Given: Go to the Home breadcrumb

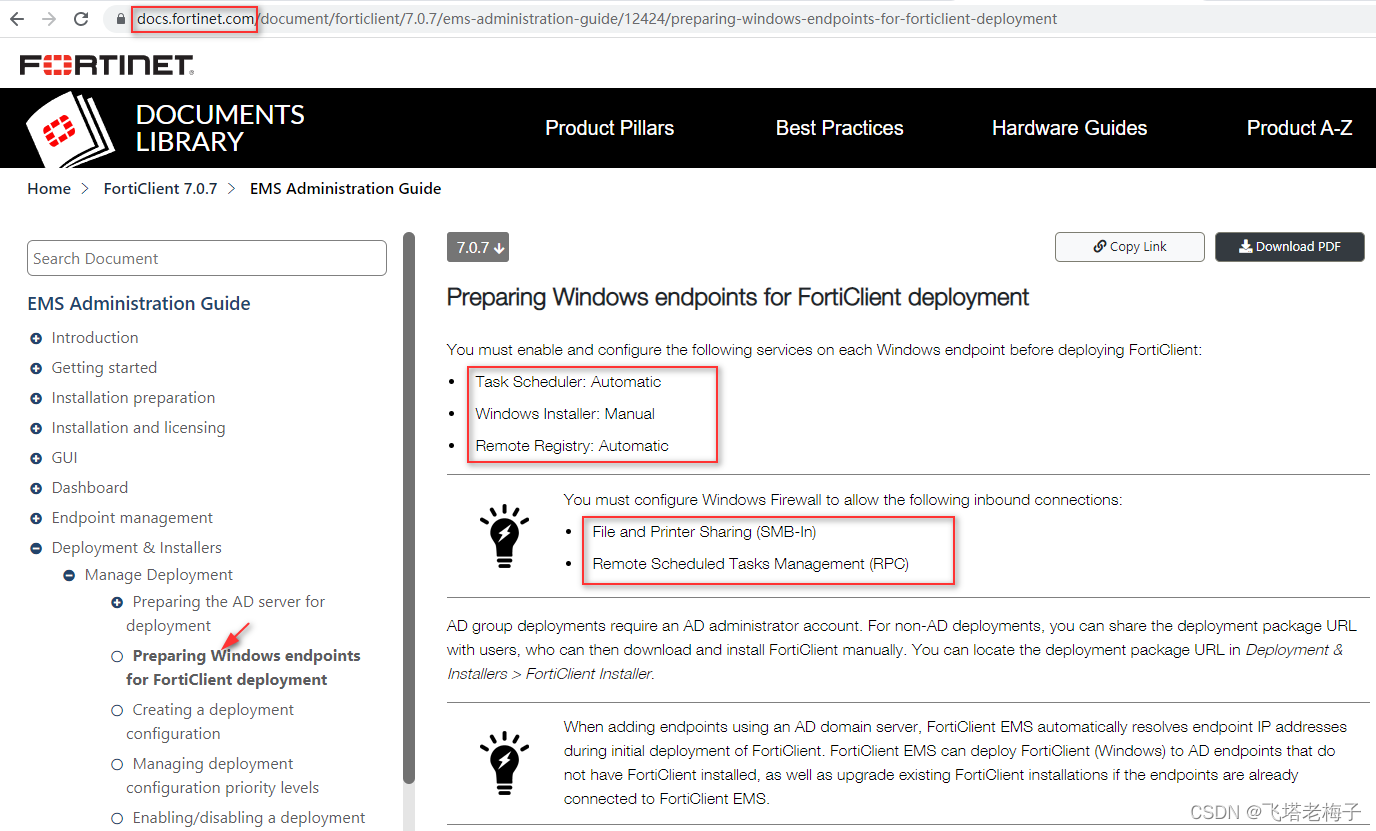Looking at the screenshot, I should click(49, 188).
